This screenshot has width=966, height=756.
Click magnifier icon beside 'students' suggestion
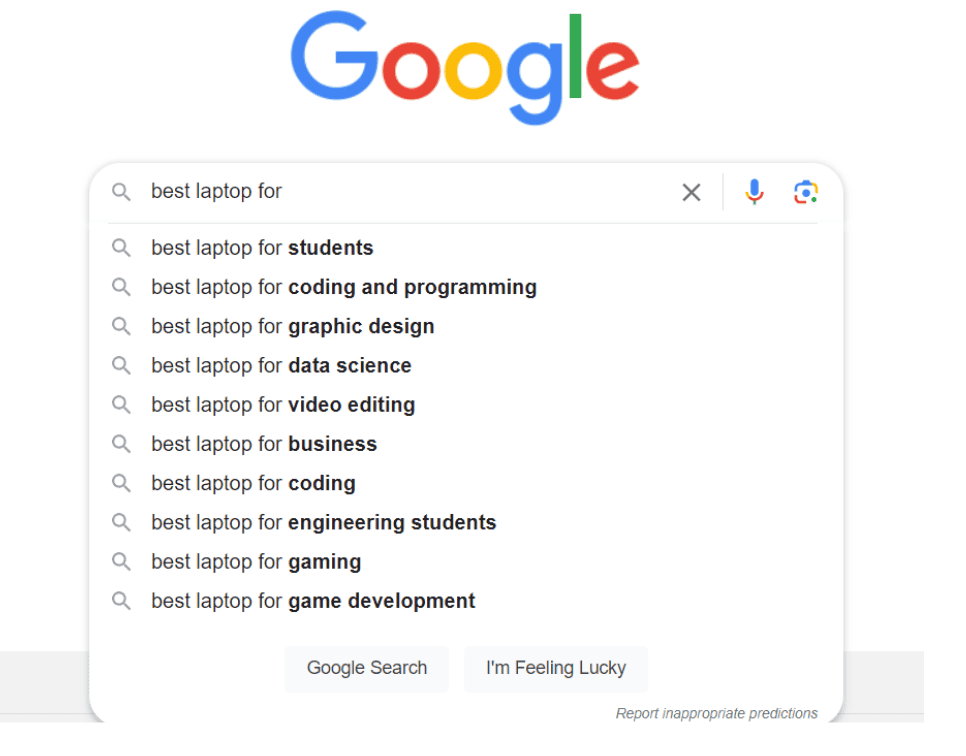click(121, 248)
